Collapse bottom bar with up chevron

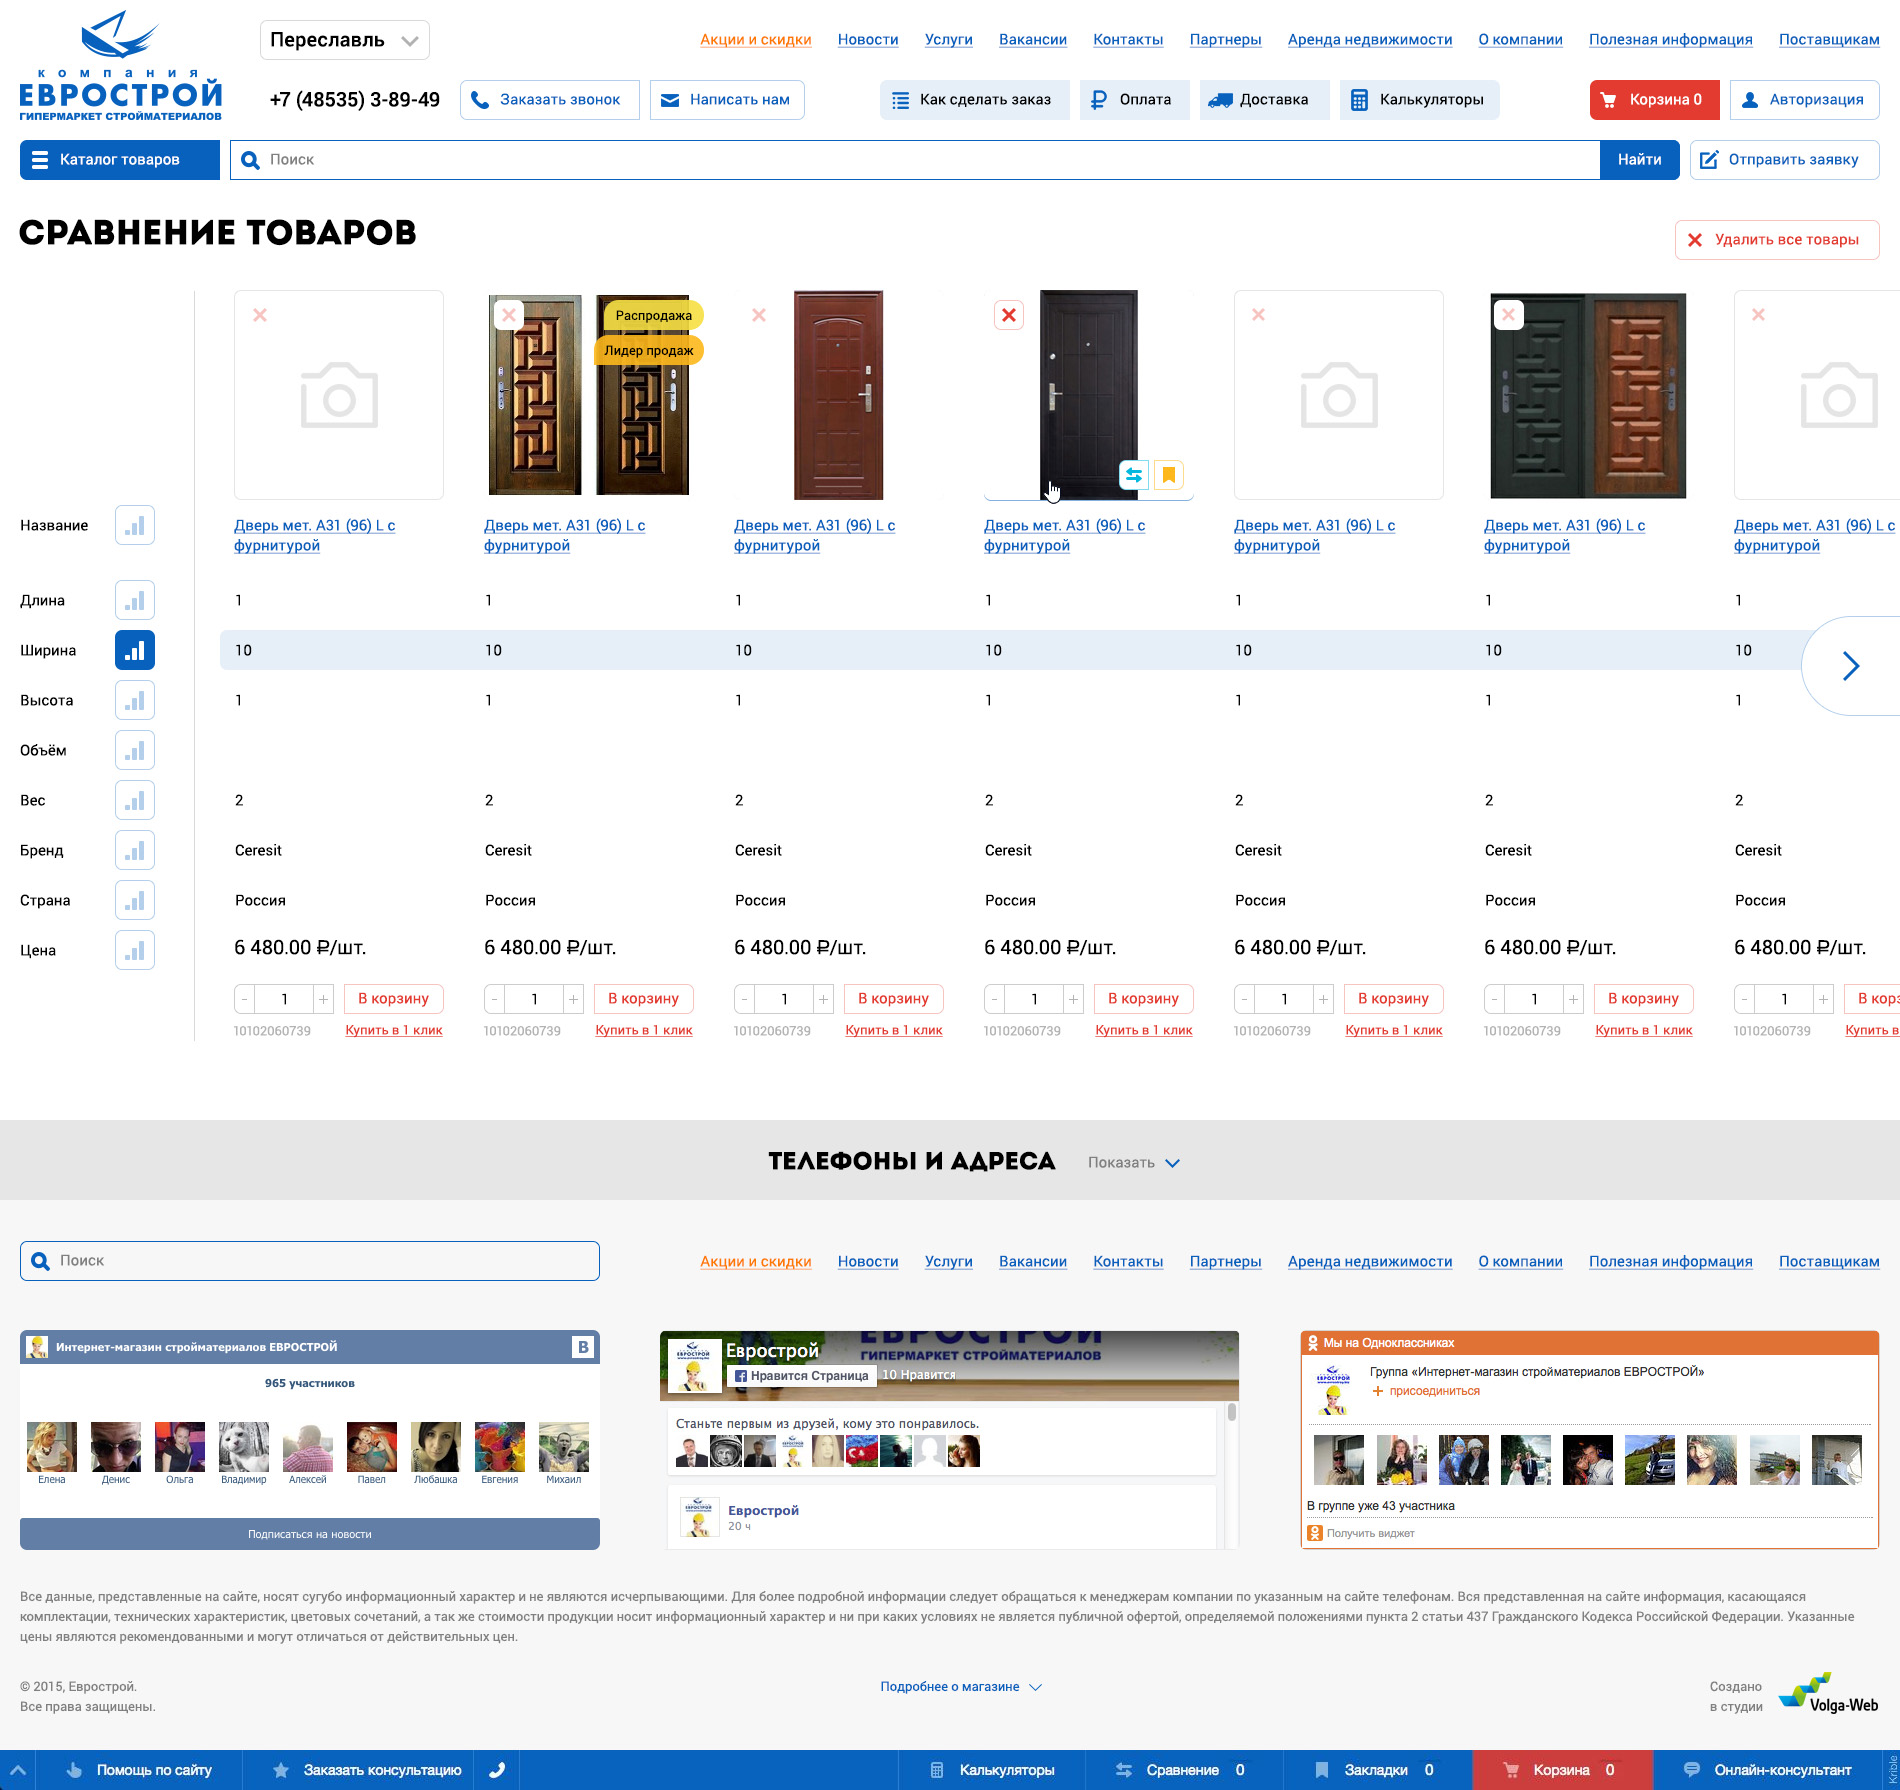coord(18,1770)
